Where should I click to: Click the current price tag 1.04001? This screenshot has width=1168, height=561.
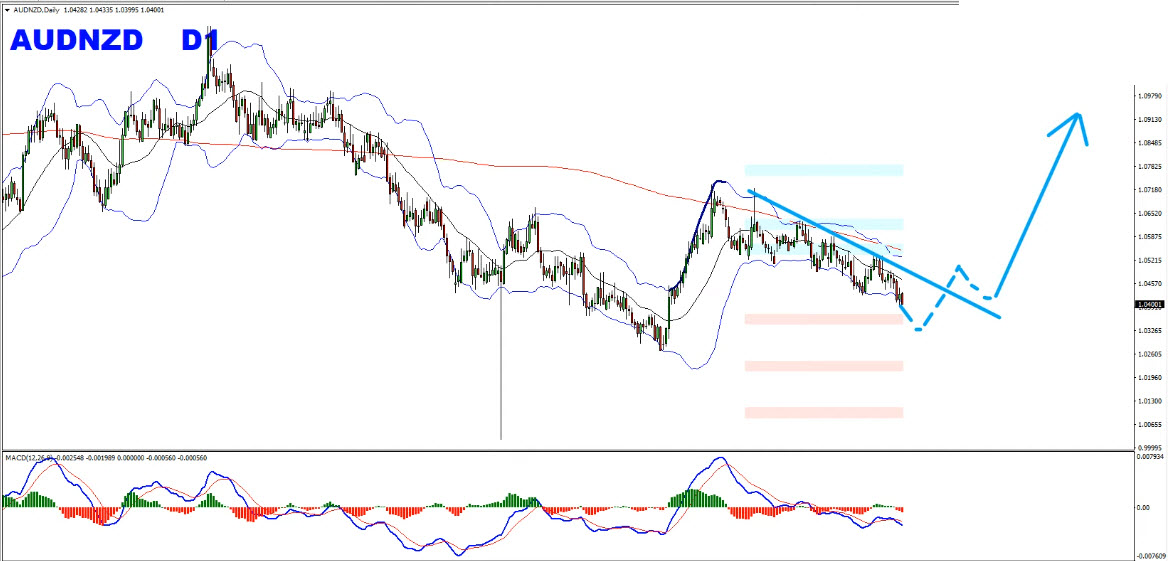(1150, 304)
